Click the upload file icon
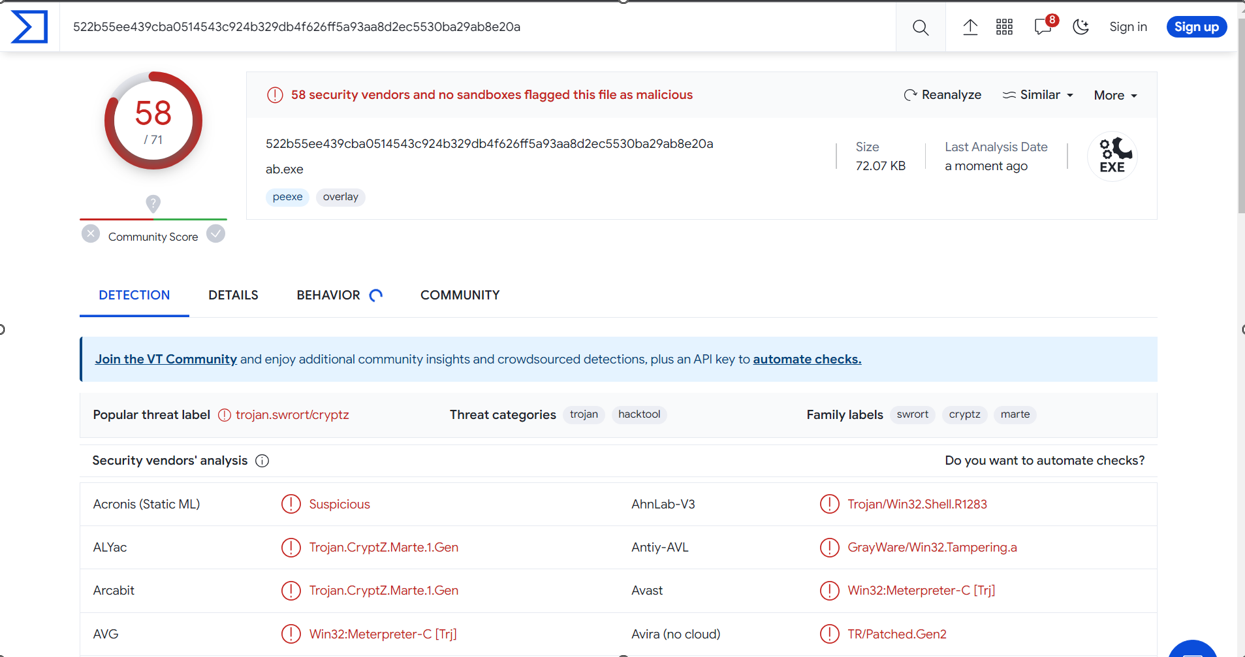The image size is (1245, 657). click(x=970, y=27)
